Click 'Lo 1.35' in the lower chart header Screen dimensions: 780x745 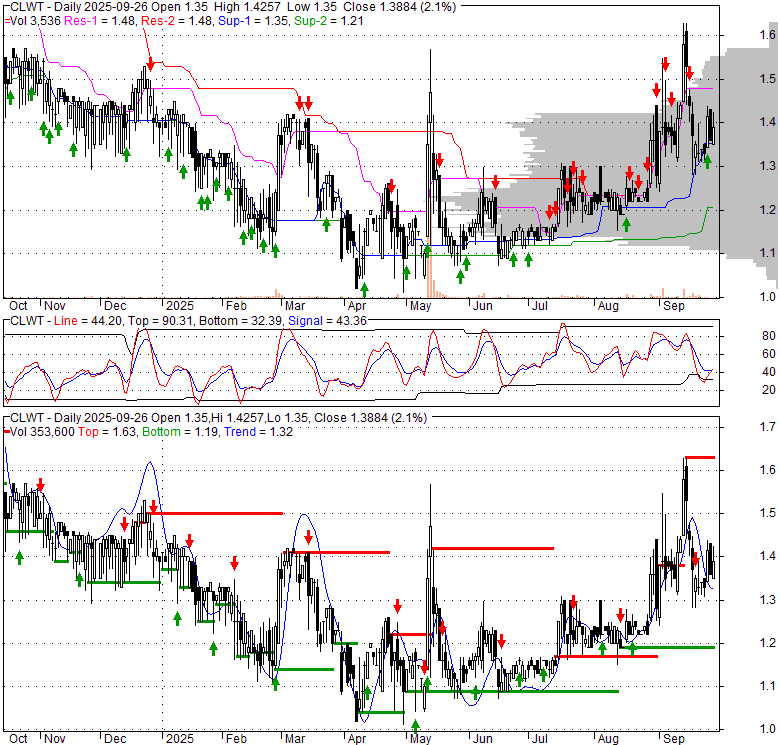click(x=287, y=418)
